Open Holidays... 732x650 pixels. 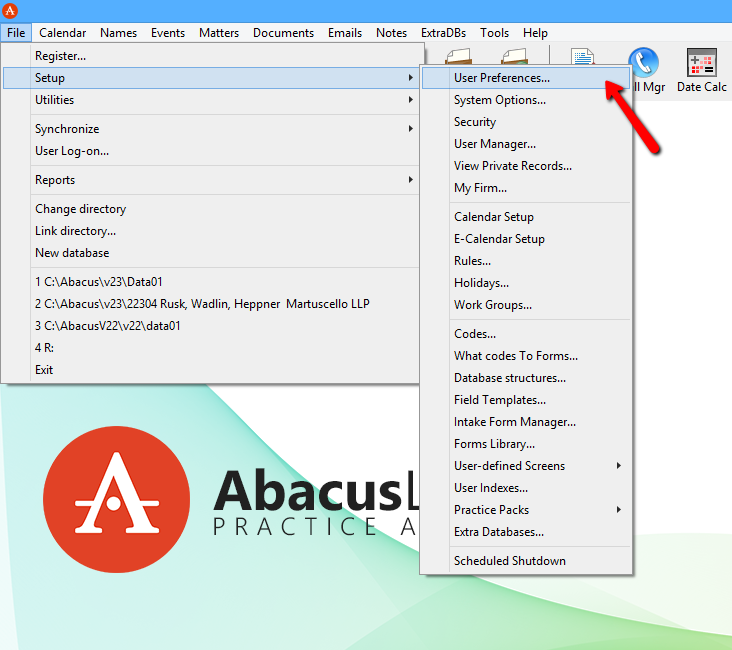(526, 283)
